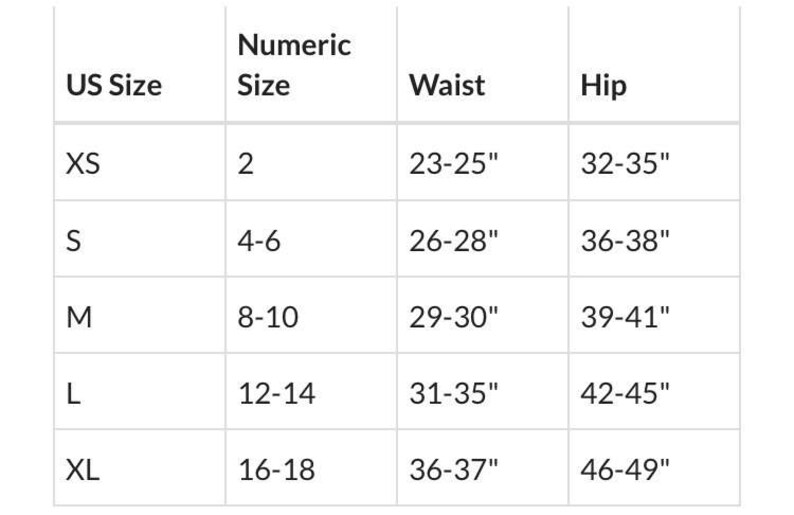Select the 4-6 numeric size cell
The width and height of the screenshot is (794, 515).
coord(259,241)
